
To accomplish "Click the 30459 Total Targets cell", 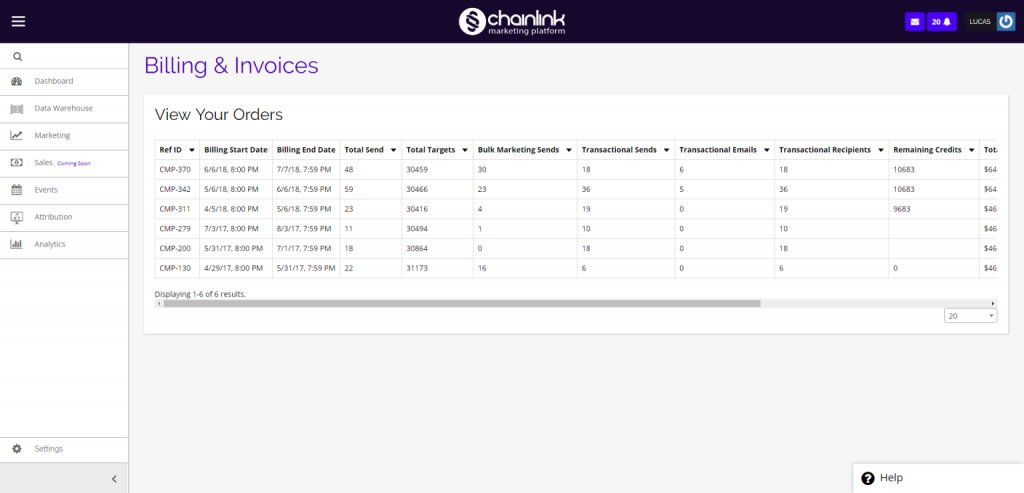I will [438, 169].
